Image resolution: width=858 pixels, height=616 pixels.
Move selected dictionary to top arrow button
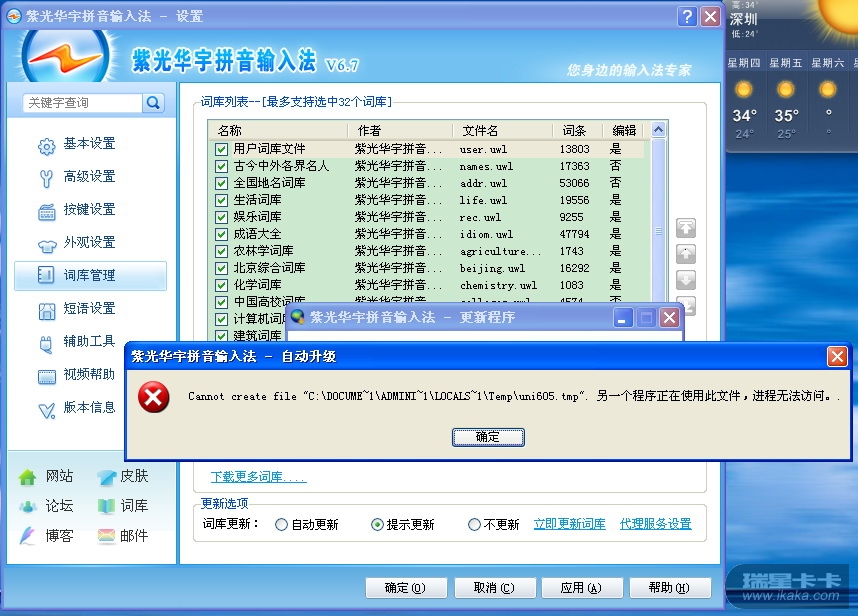pos(686,228)
